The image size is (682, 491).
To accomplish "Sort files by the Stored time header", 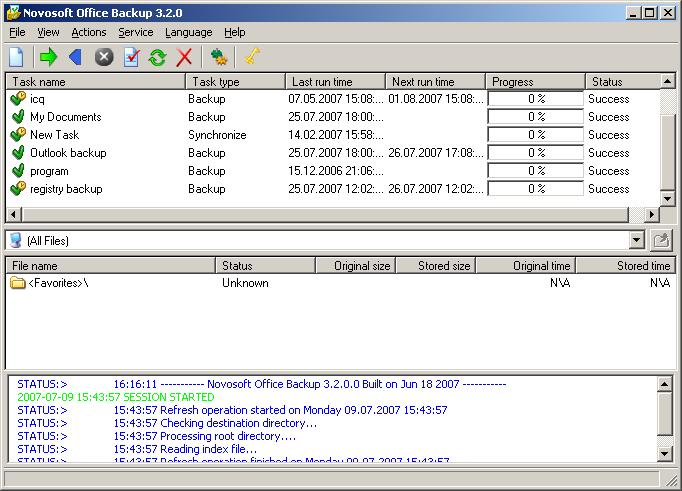I will coord(625,265).
